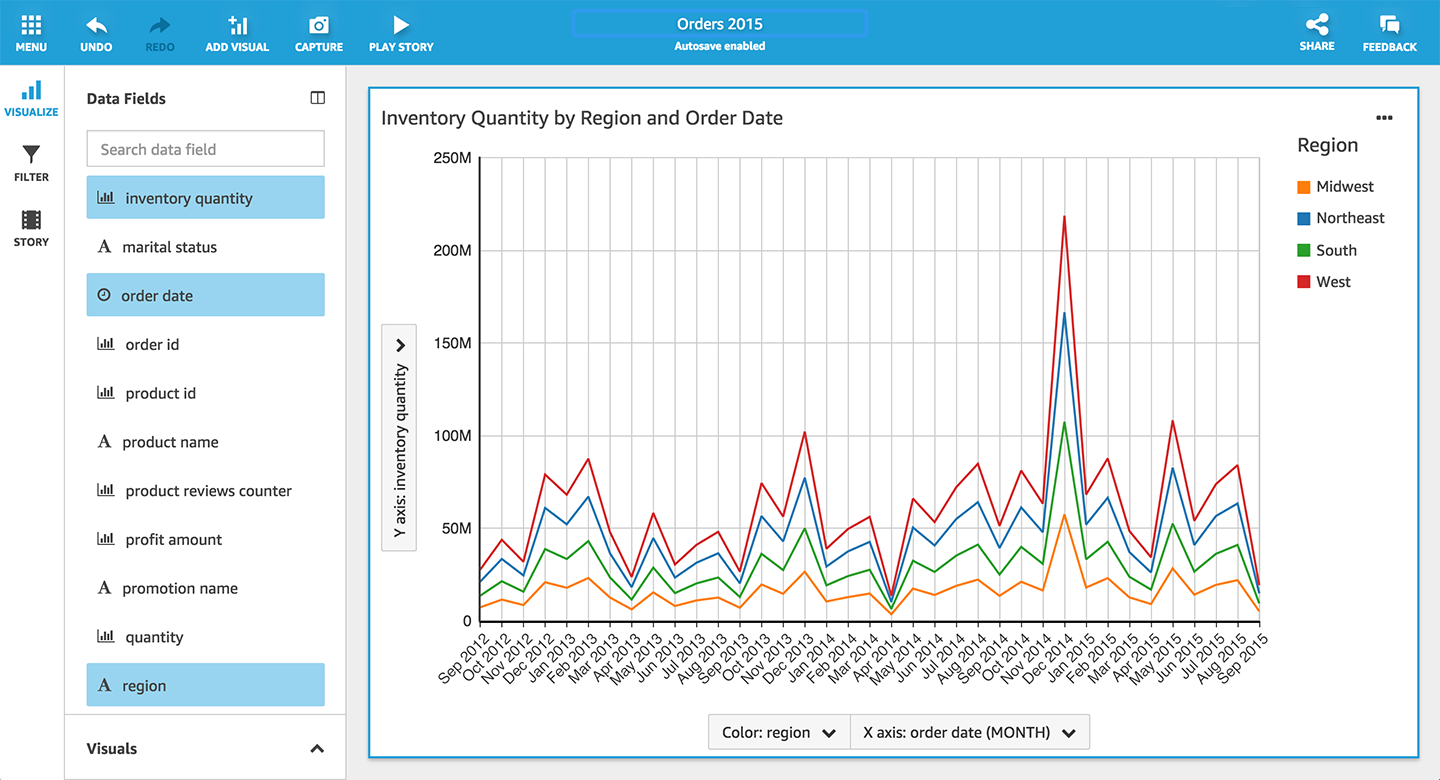Click the Capture camera icon
1440x780 pixels.
pos(319,27)
